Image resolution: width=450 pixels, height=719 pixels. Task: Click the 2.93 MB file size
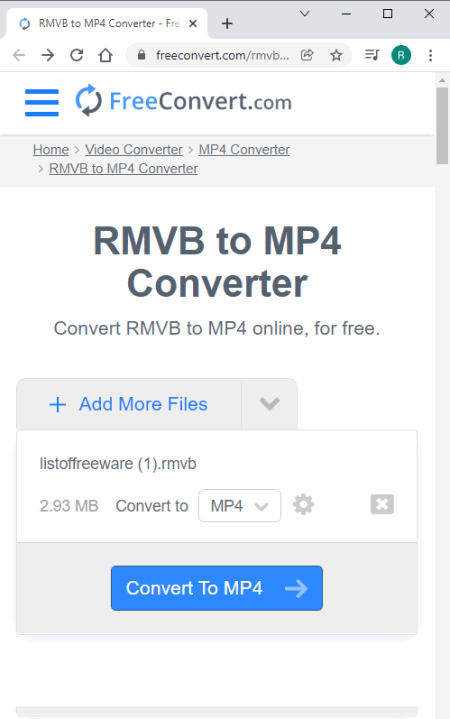coord(69,506)
